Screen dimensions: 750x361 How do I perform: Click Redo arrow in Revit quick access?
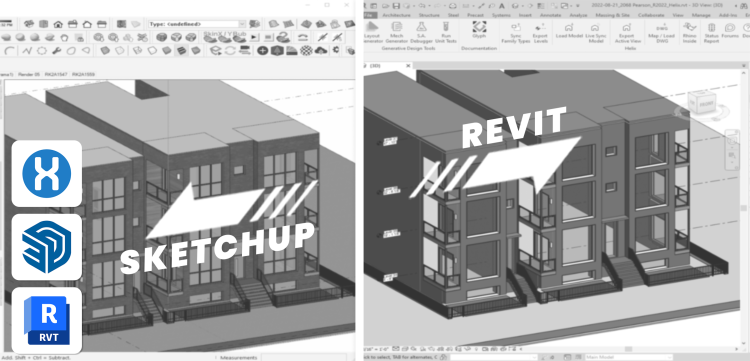tap(436, 6)
